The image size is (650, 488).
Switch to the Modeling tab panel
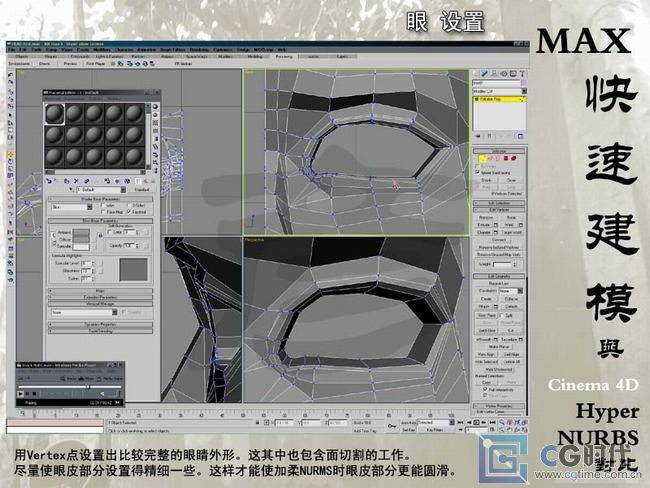255,56
